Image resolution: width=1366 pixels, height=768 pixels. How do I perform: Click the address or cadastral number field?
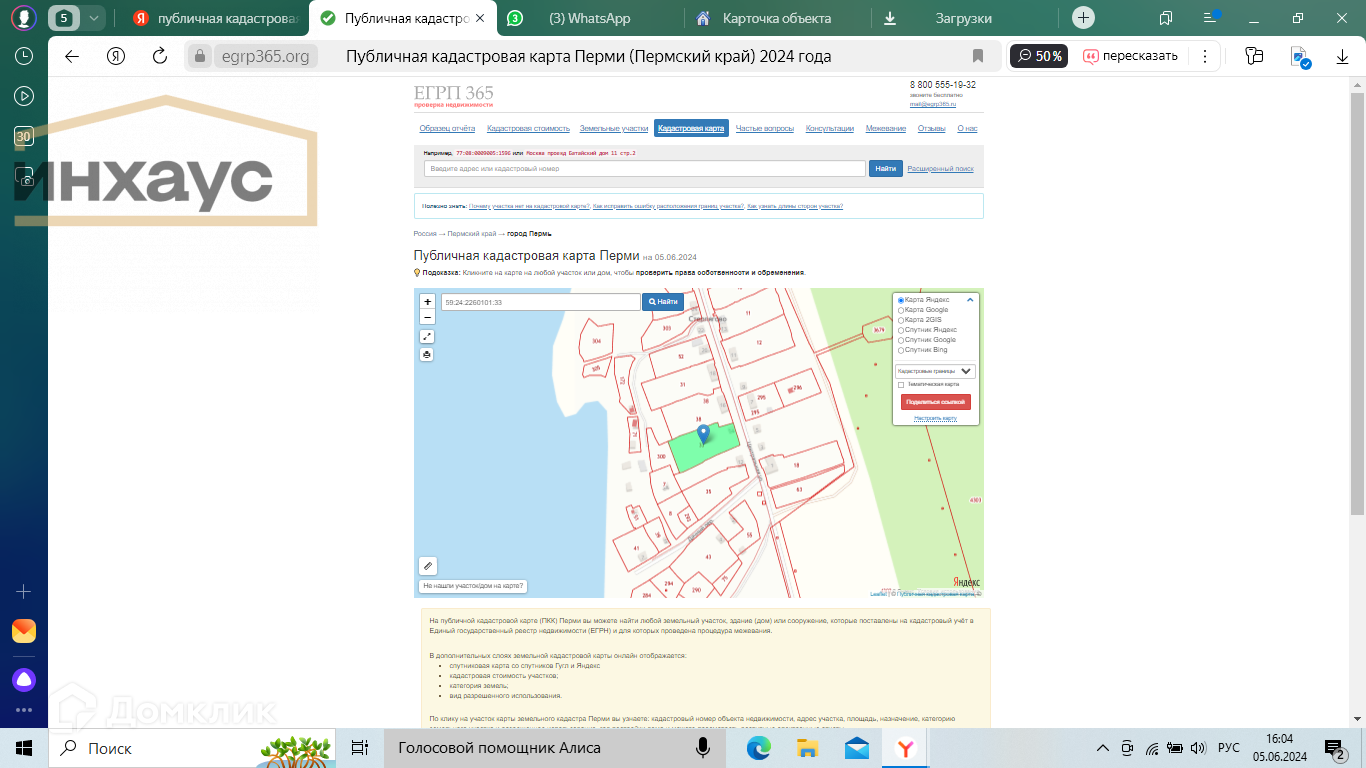(644, 169)
